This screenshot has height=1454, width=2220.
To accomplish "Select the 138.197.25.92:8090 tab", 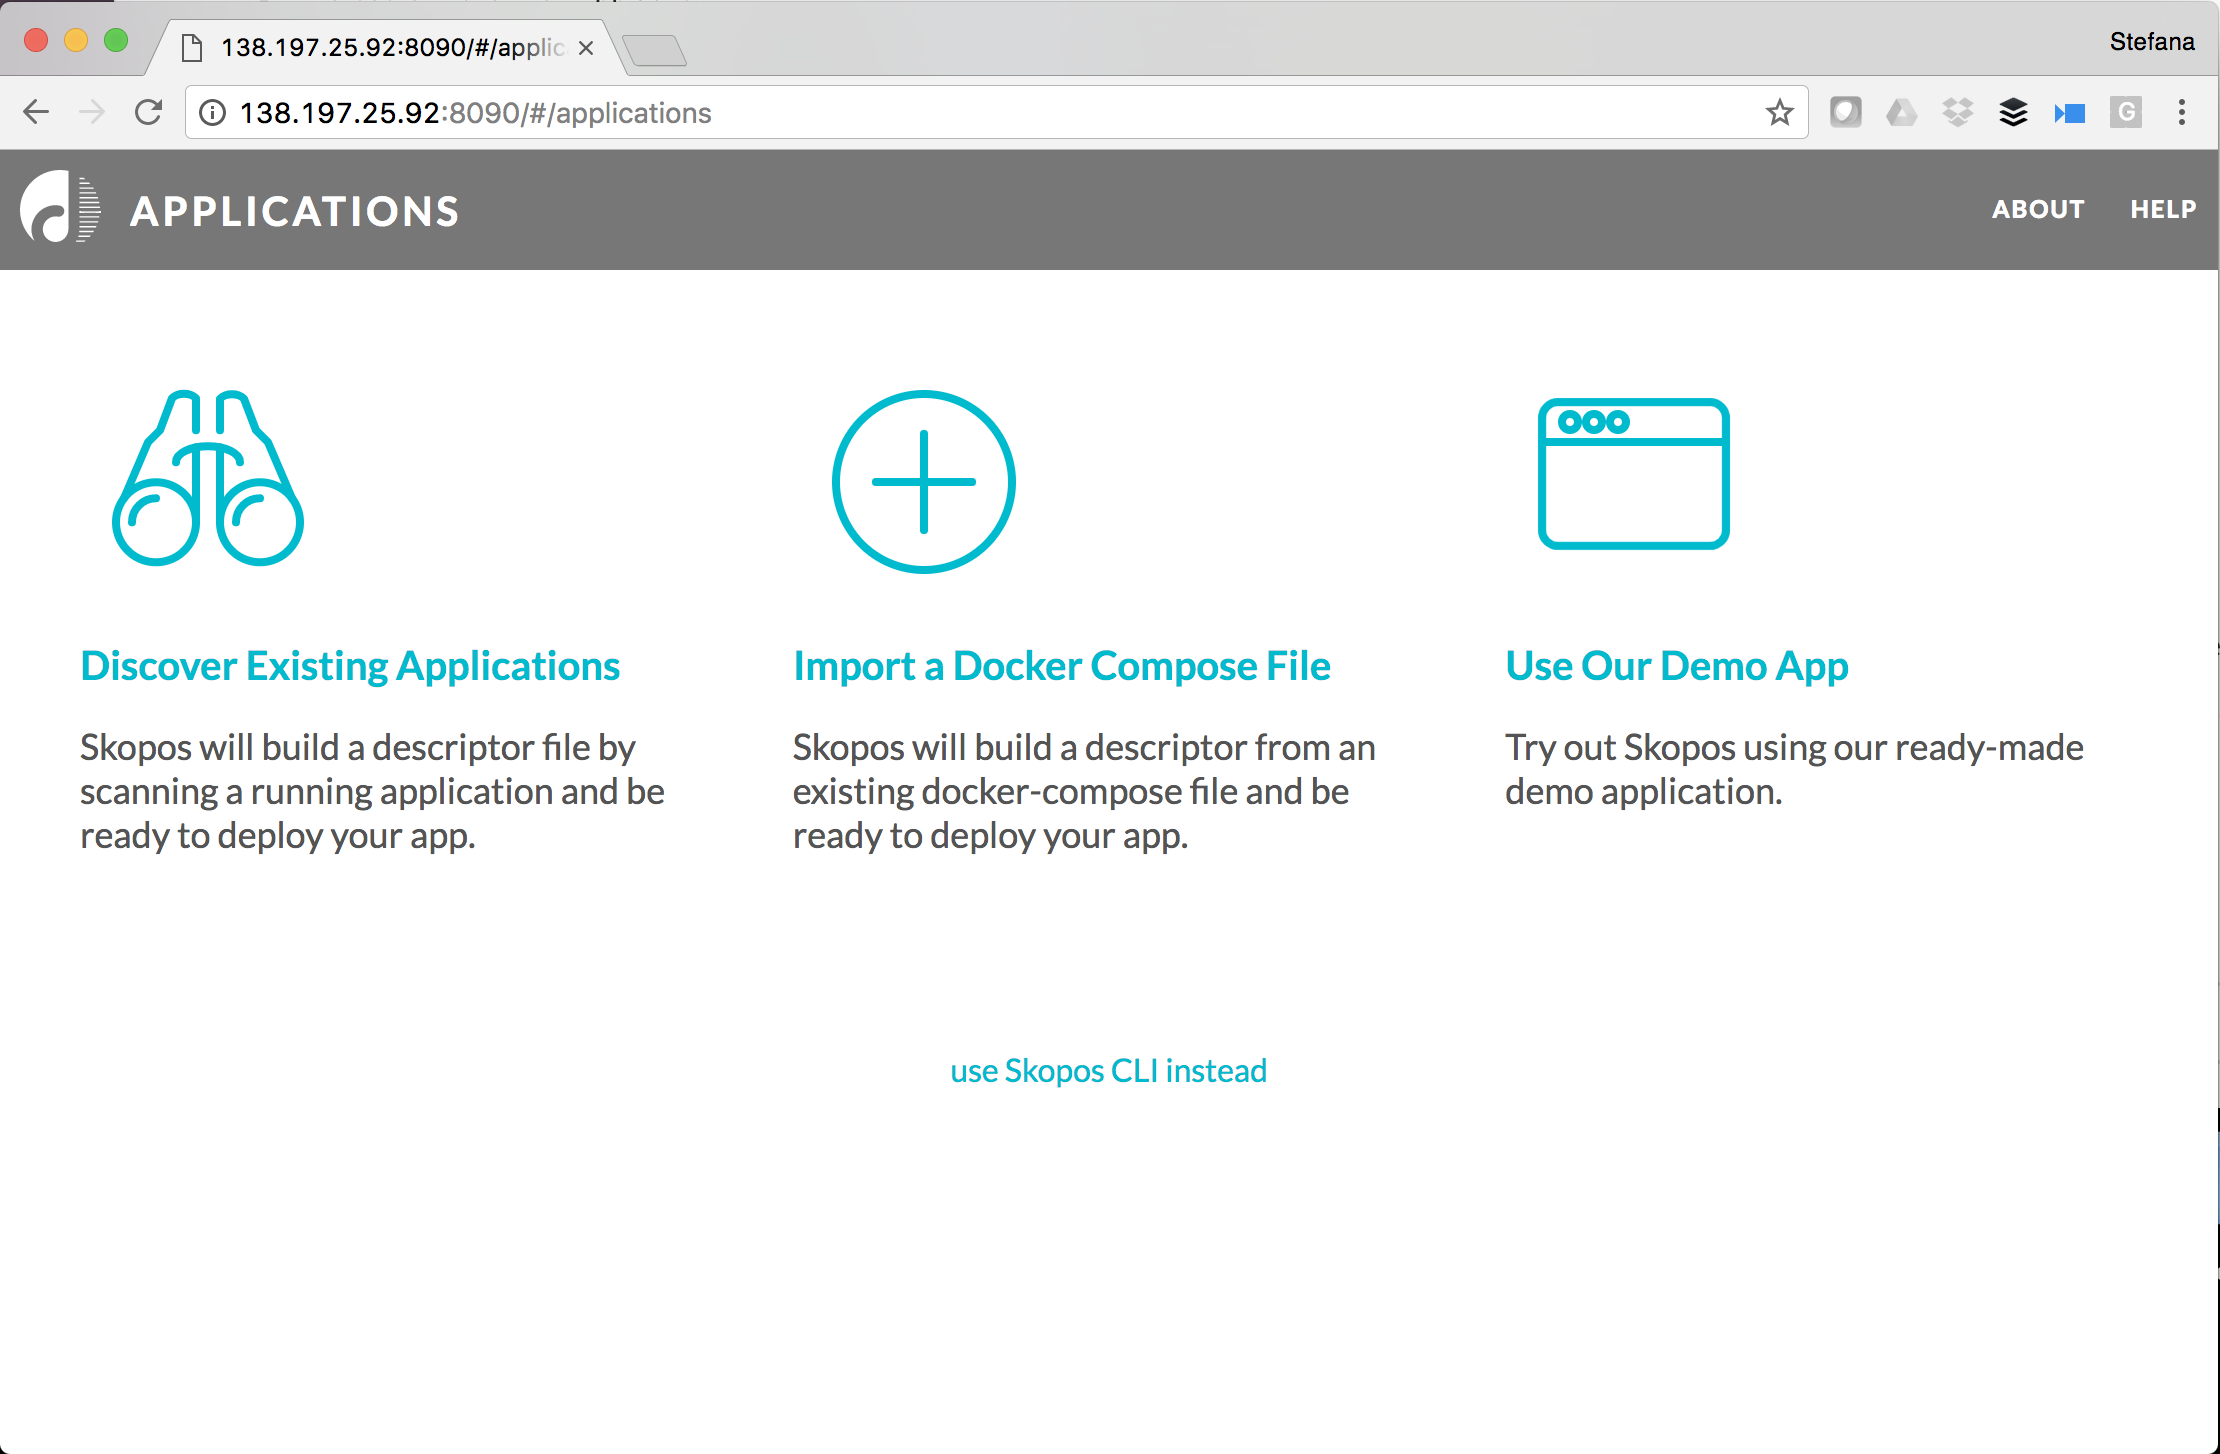I will (x=388, y=47).
